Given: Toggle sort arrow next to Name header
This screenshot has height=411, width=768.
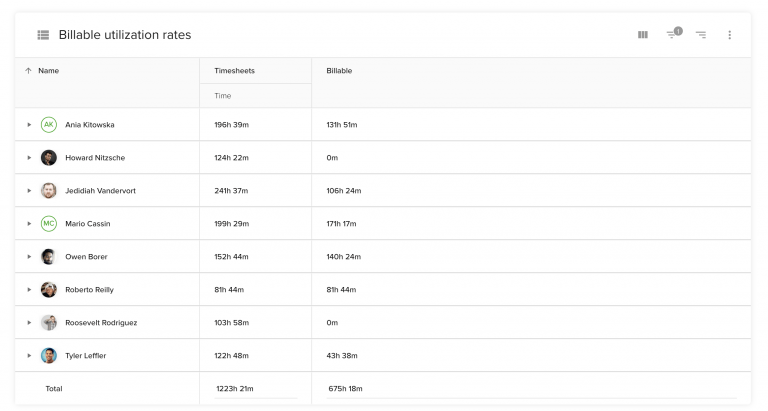Looking at the screenshot, I should (x=28, y=71).
